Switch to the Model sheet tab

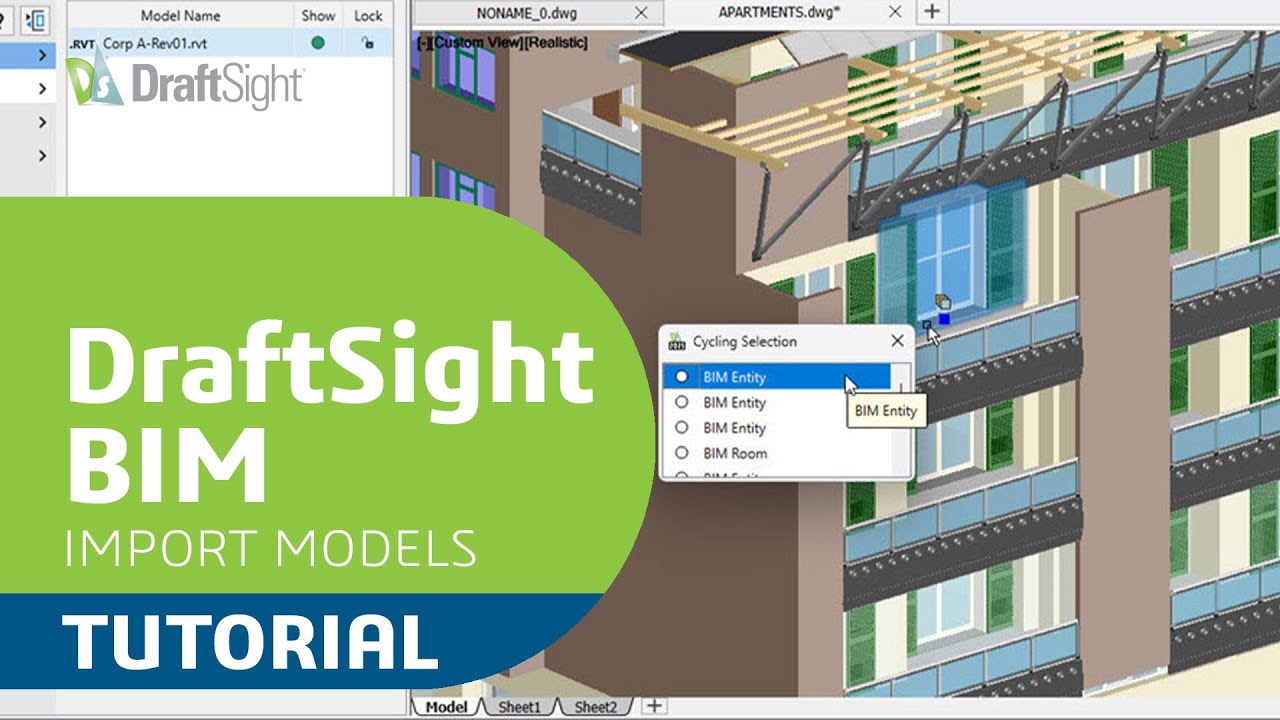point(446,707)
